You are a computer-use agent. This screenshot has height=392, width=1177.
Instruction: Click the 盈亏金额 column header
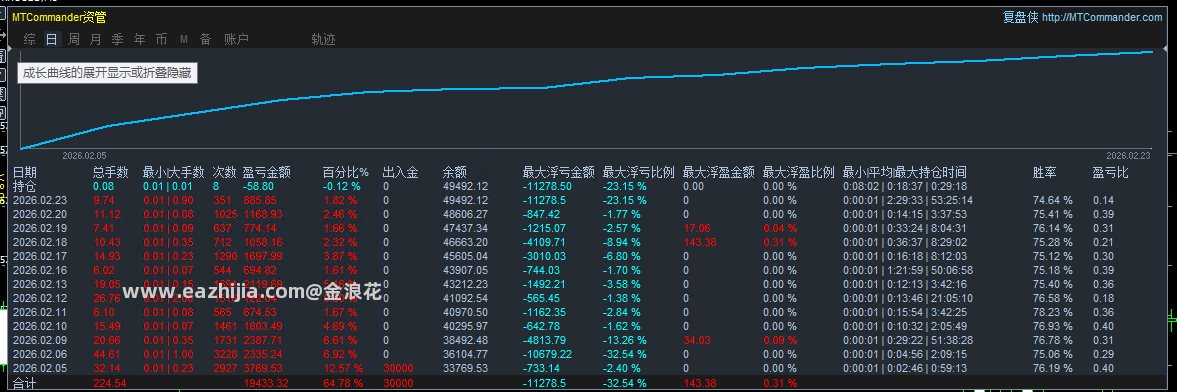pyautogui.click(x=266, y=173)
